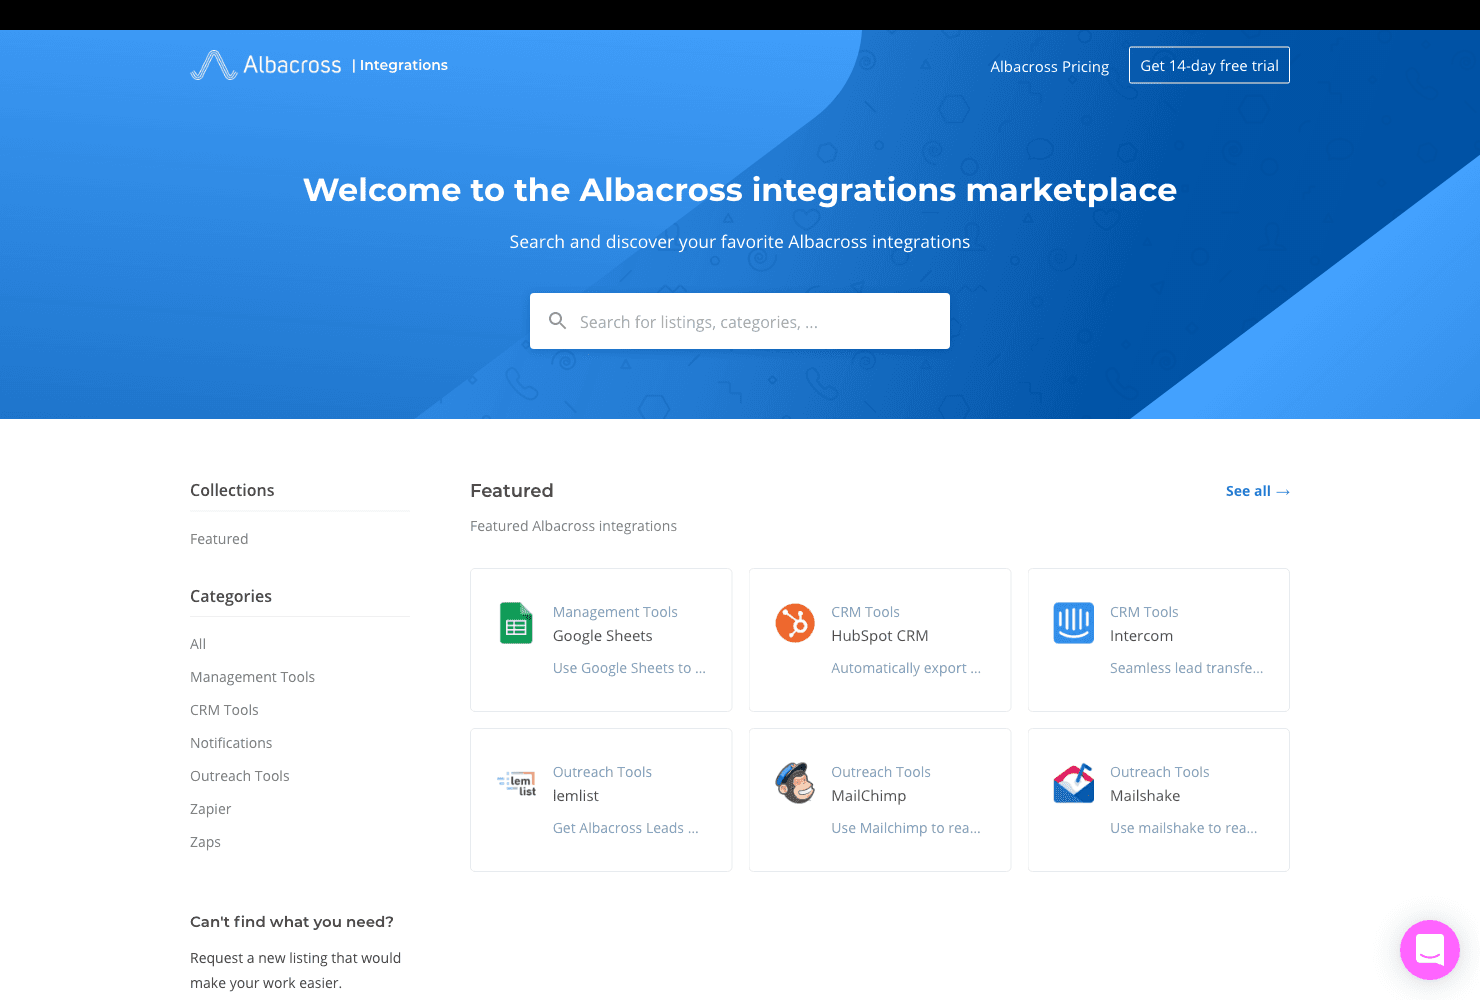
Task: Filter by Management Tools category
Action: (252, 677)
